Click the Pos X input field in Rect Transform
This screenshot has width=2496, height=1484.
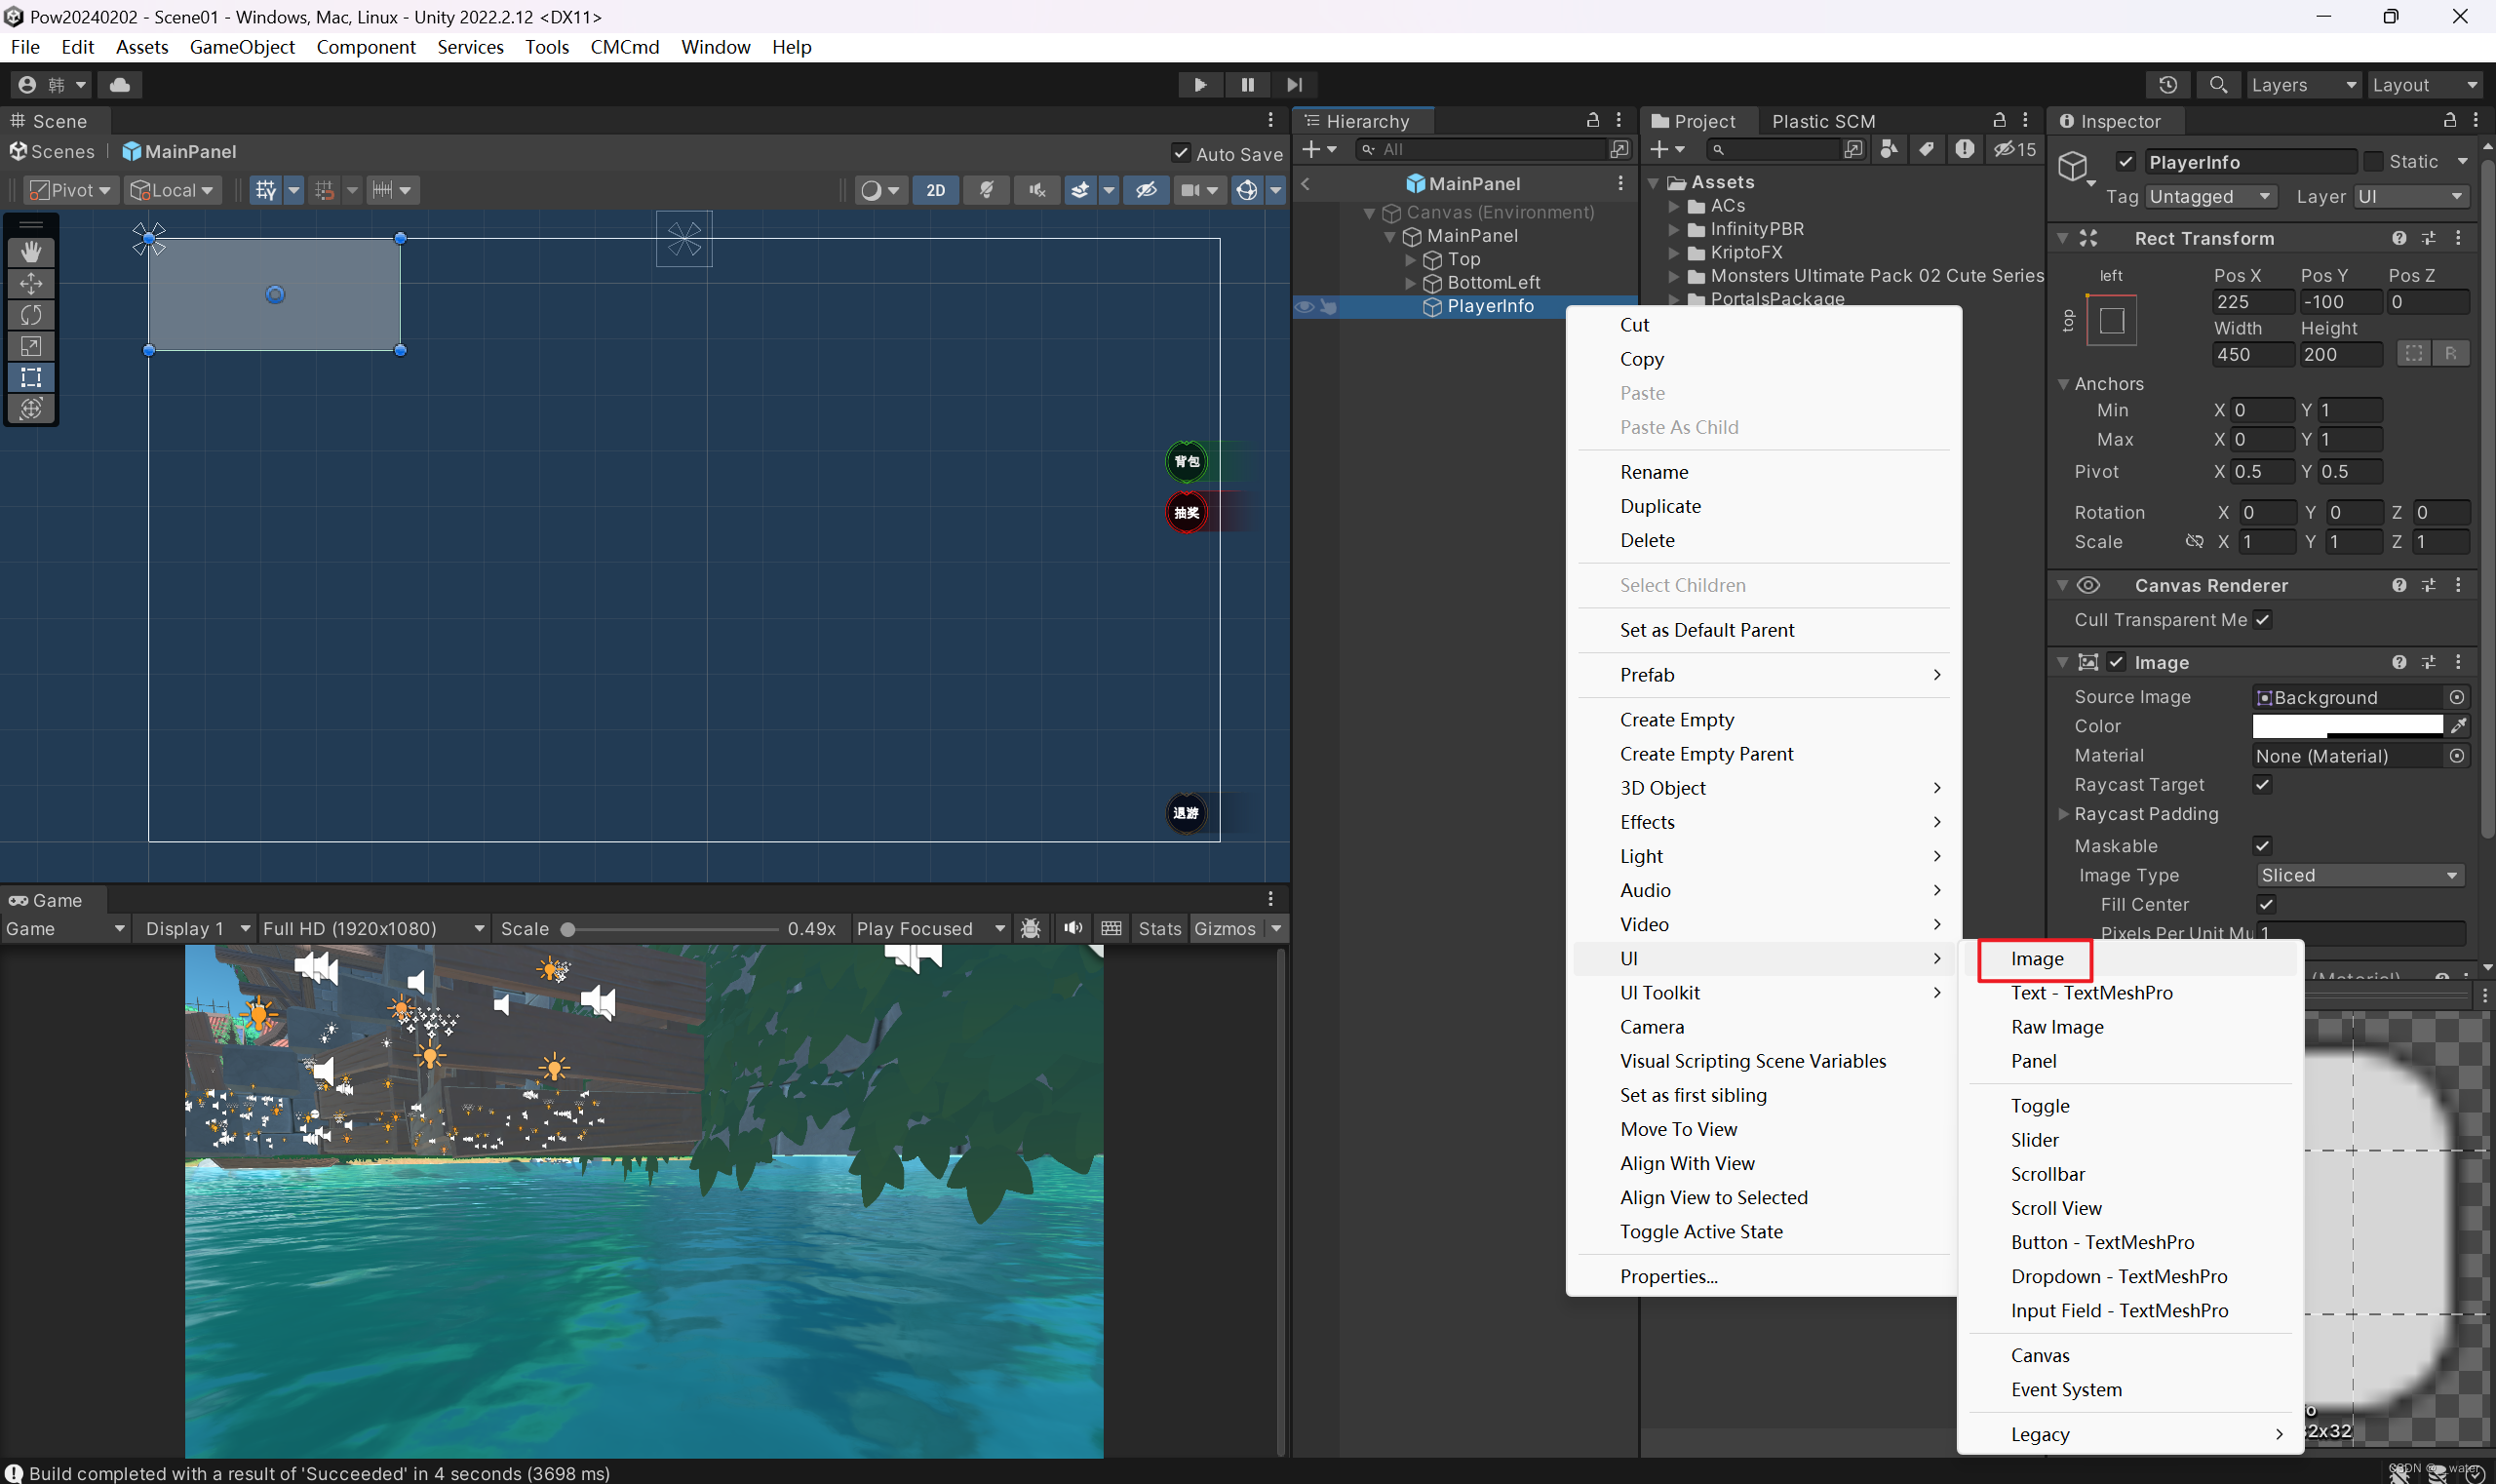point(2252,301)
